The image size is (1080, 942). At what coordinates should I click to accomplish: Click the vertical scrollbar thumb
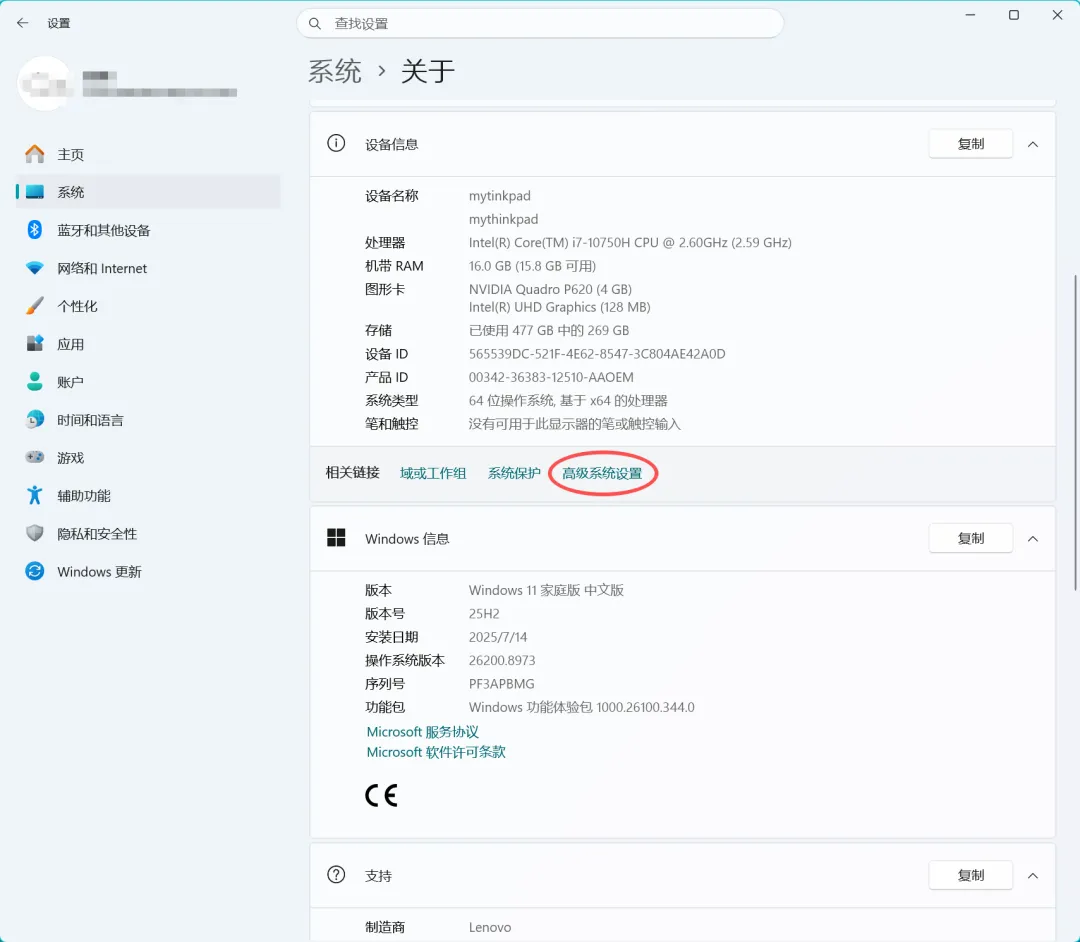(x=1074, y=432)
